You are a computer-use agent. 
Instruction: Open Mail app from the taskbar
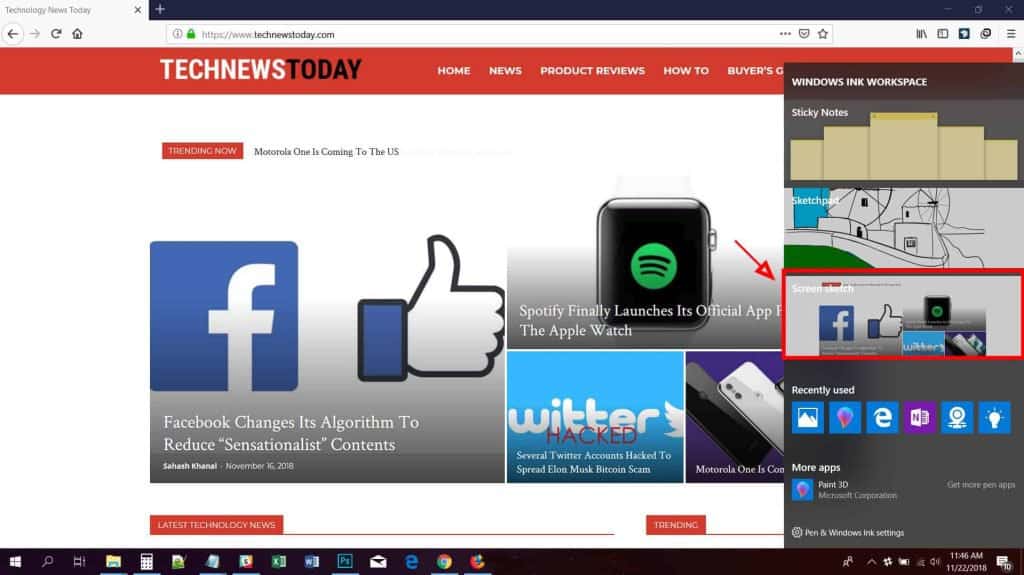click(378, 561)
